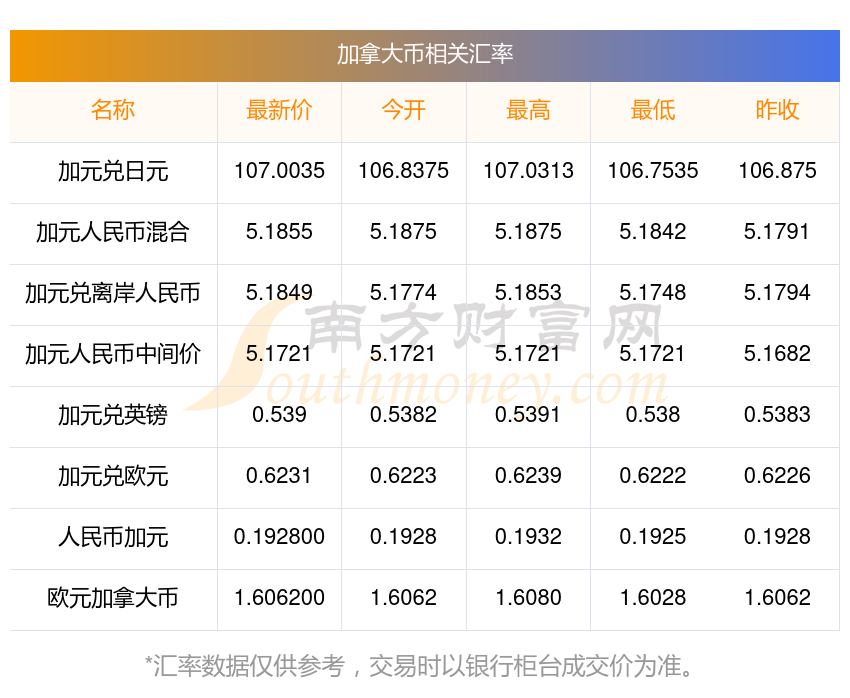This screenshot has height=698, width=850.
Task: Click 今开 value 1.6062 for 欧元加拿大币
Action: tap(403, 598)
